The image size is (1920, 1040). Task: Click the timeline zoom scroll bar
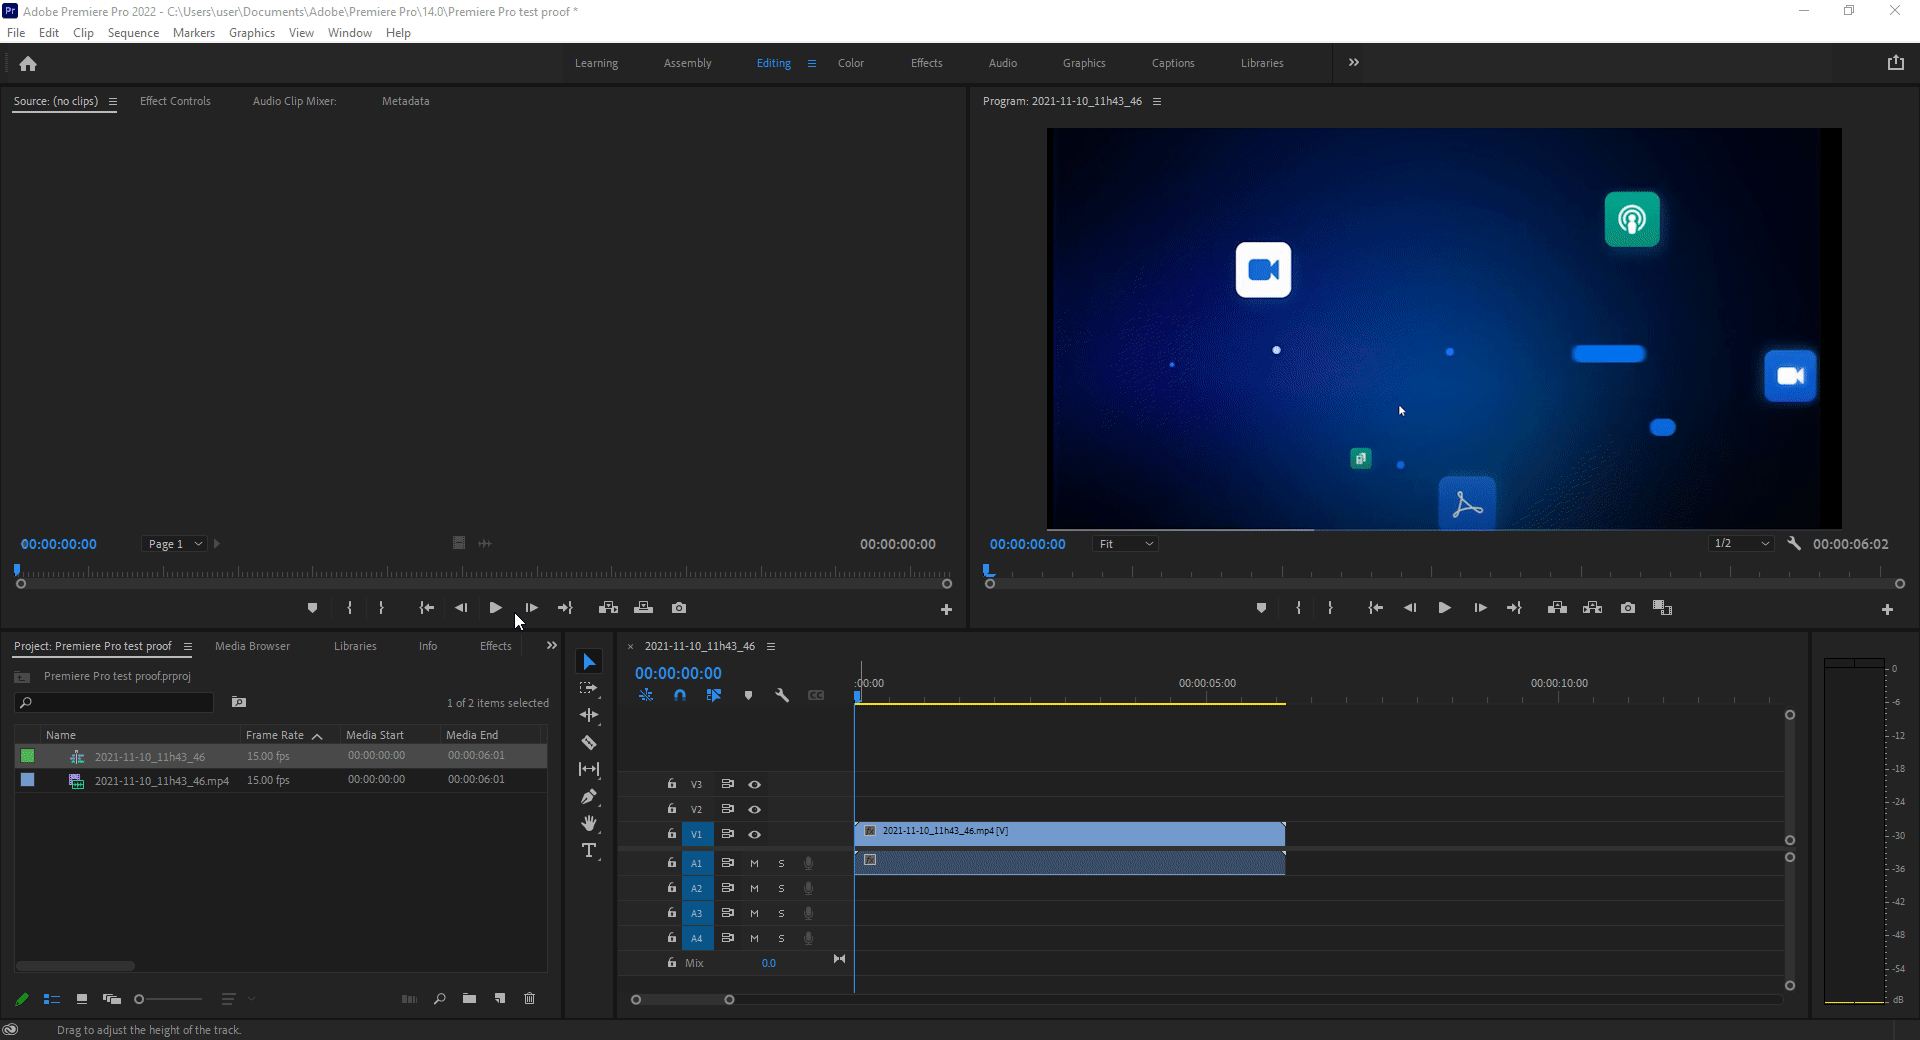tap(682, 999)
